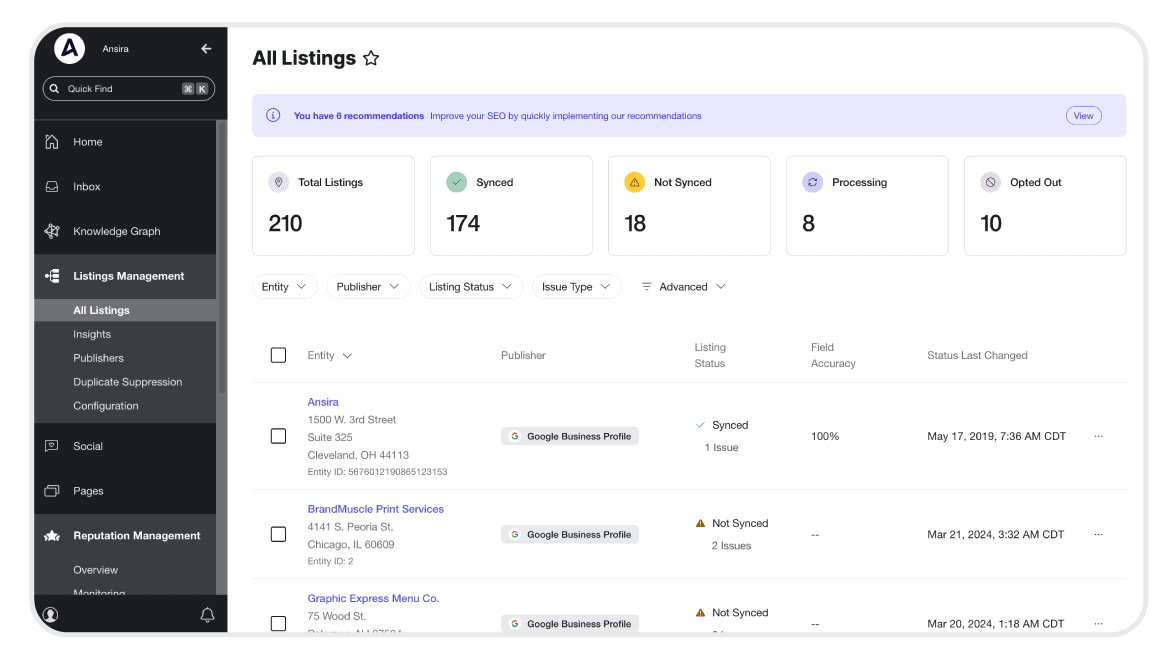The width and height of the screenshot is (1171, 665).
Task: Select the Total Listings card showing 210
Action: (333, 205)
